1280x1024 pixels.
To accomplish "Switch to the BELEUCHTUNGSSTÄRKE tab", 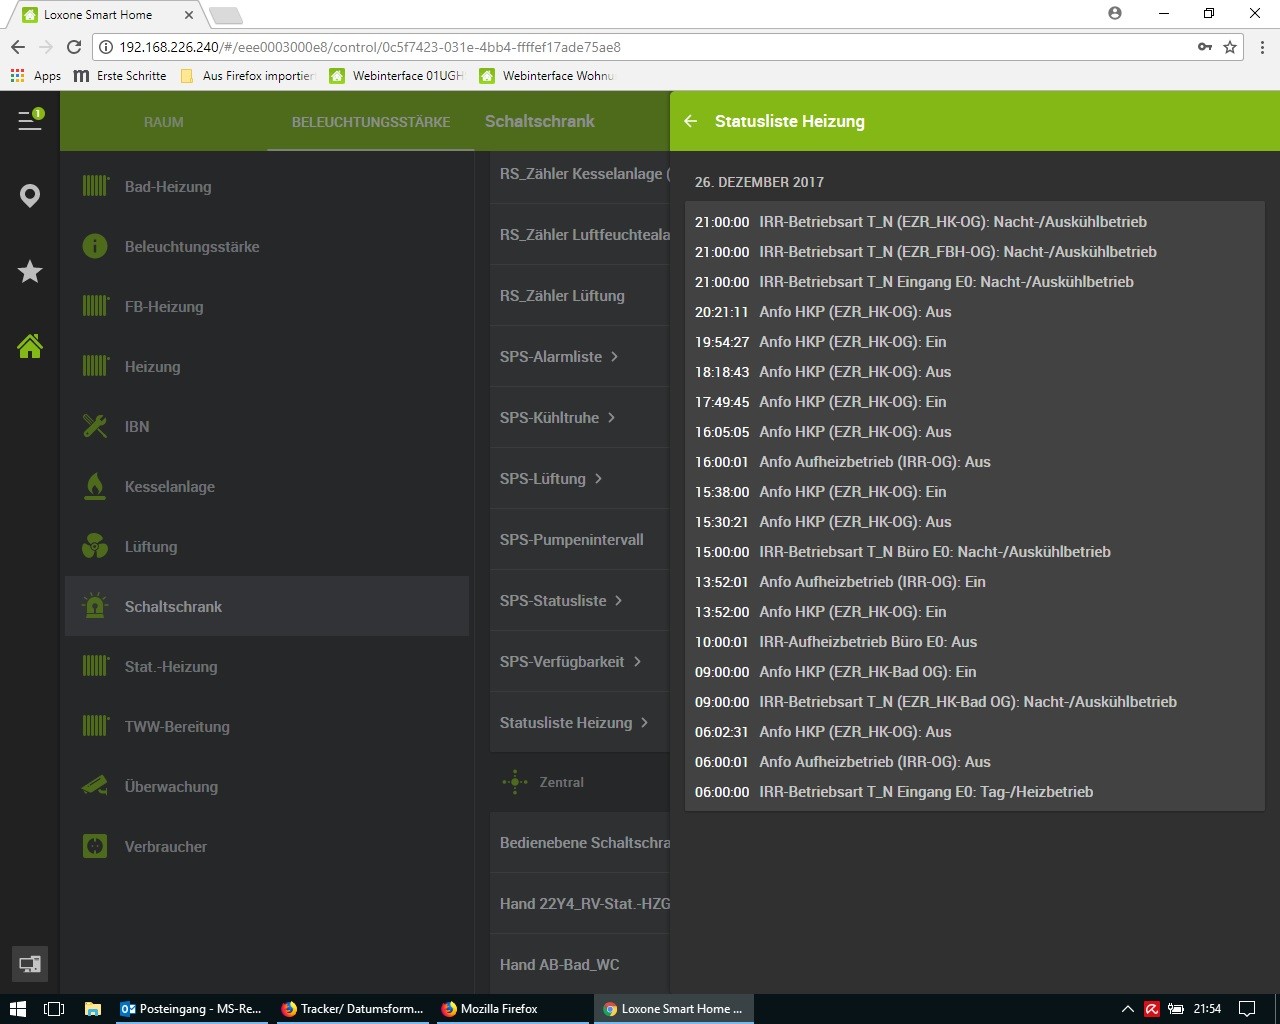I will [371, 122].
